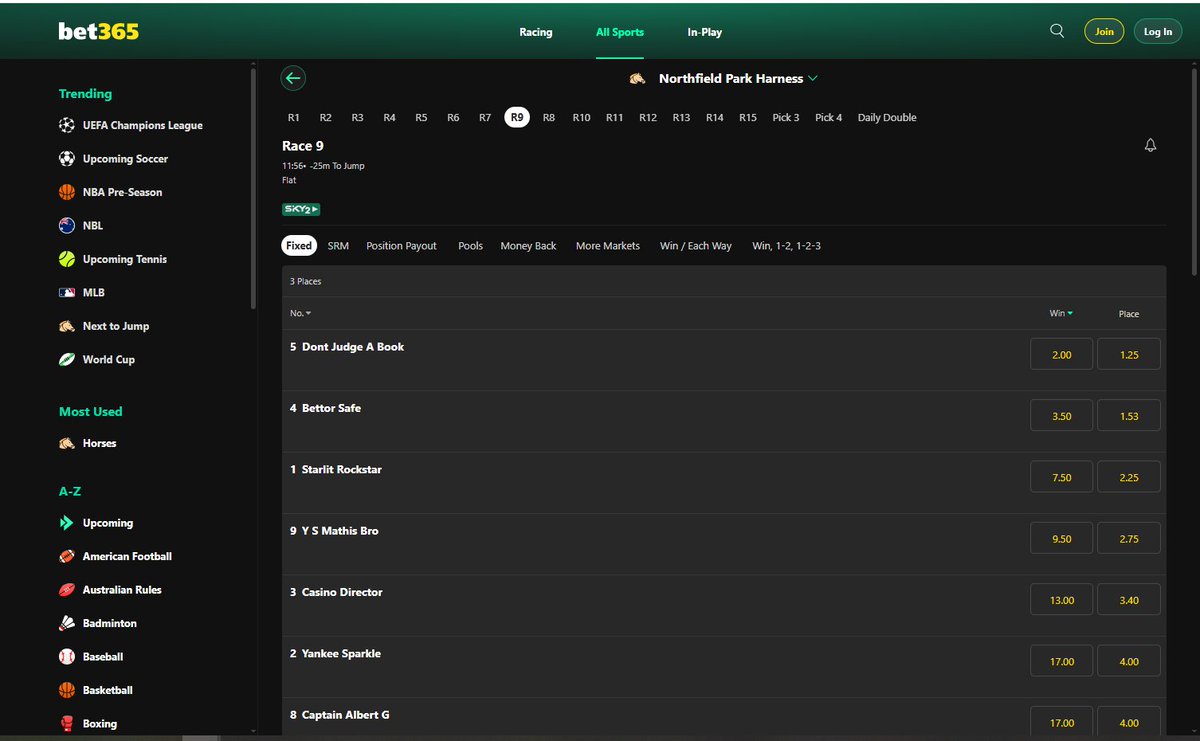Select Place odds 1.53 for Bettor Safe

point(1129,416)
